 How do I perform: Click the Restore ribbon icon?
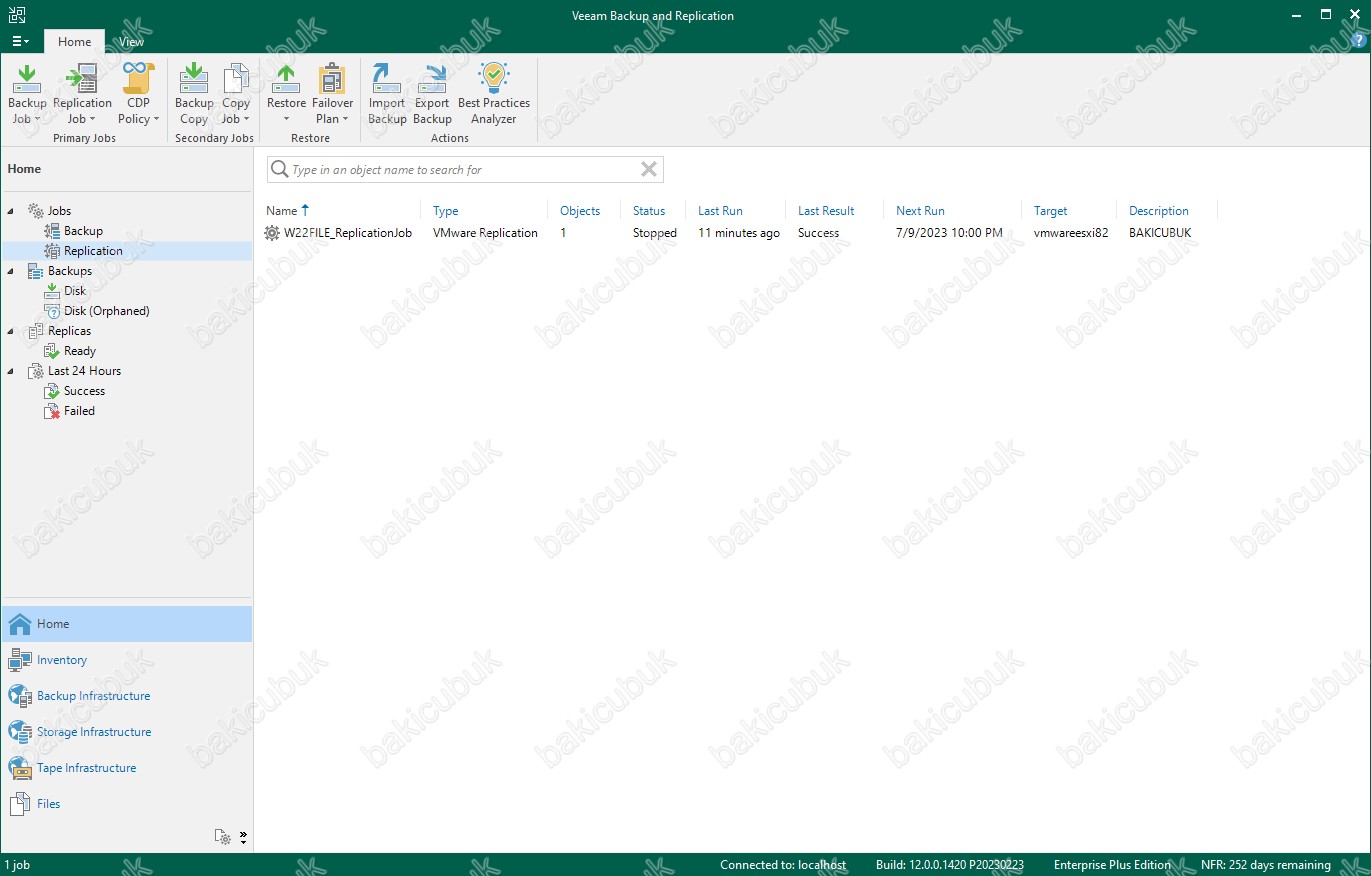(x=286, y=93)
